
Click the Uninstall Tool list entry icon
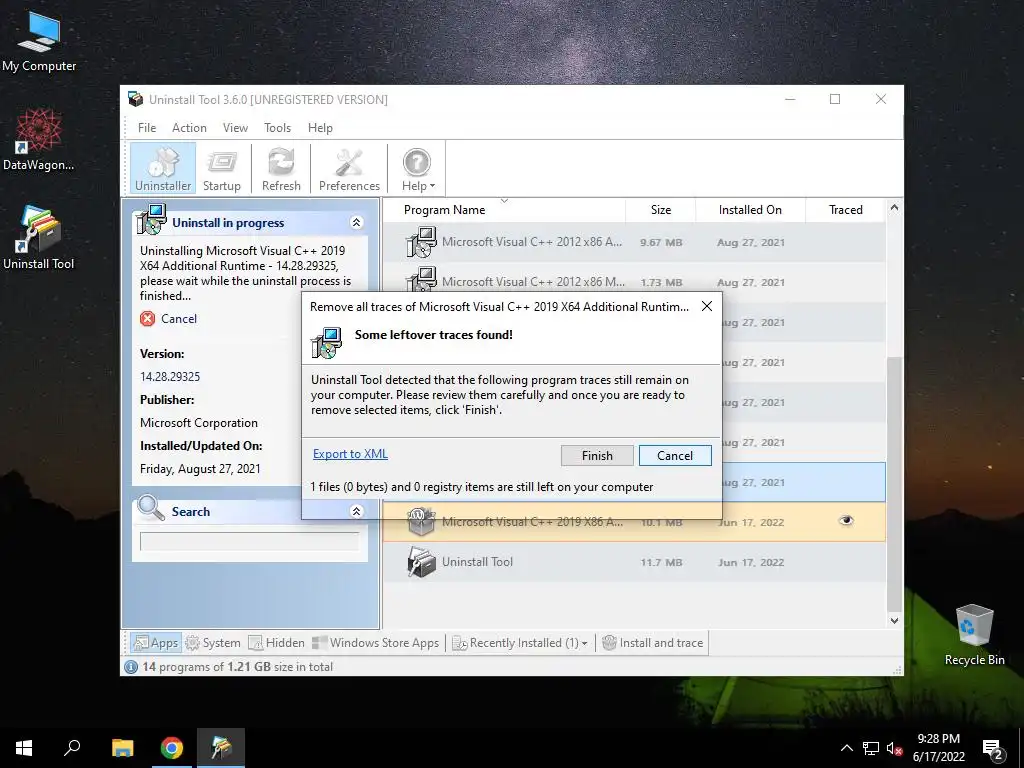pos(421,562)
